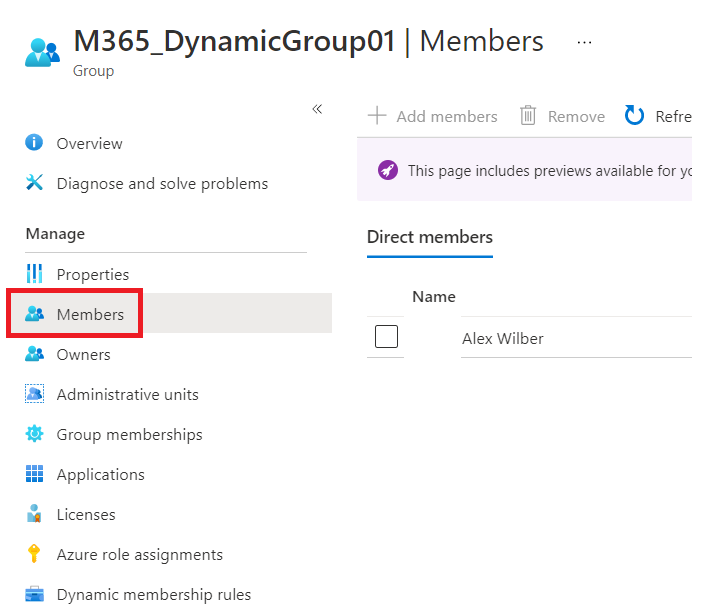The width and height of the screenshot is (704, 615).
Task: Click the Diagnose wrench icon
Action: tap(34, 182)
